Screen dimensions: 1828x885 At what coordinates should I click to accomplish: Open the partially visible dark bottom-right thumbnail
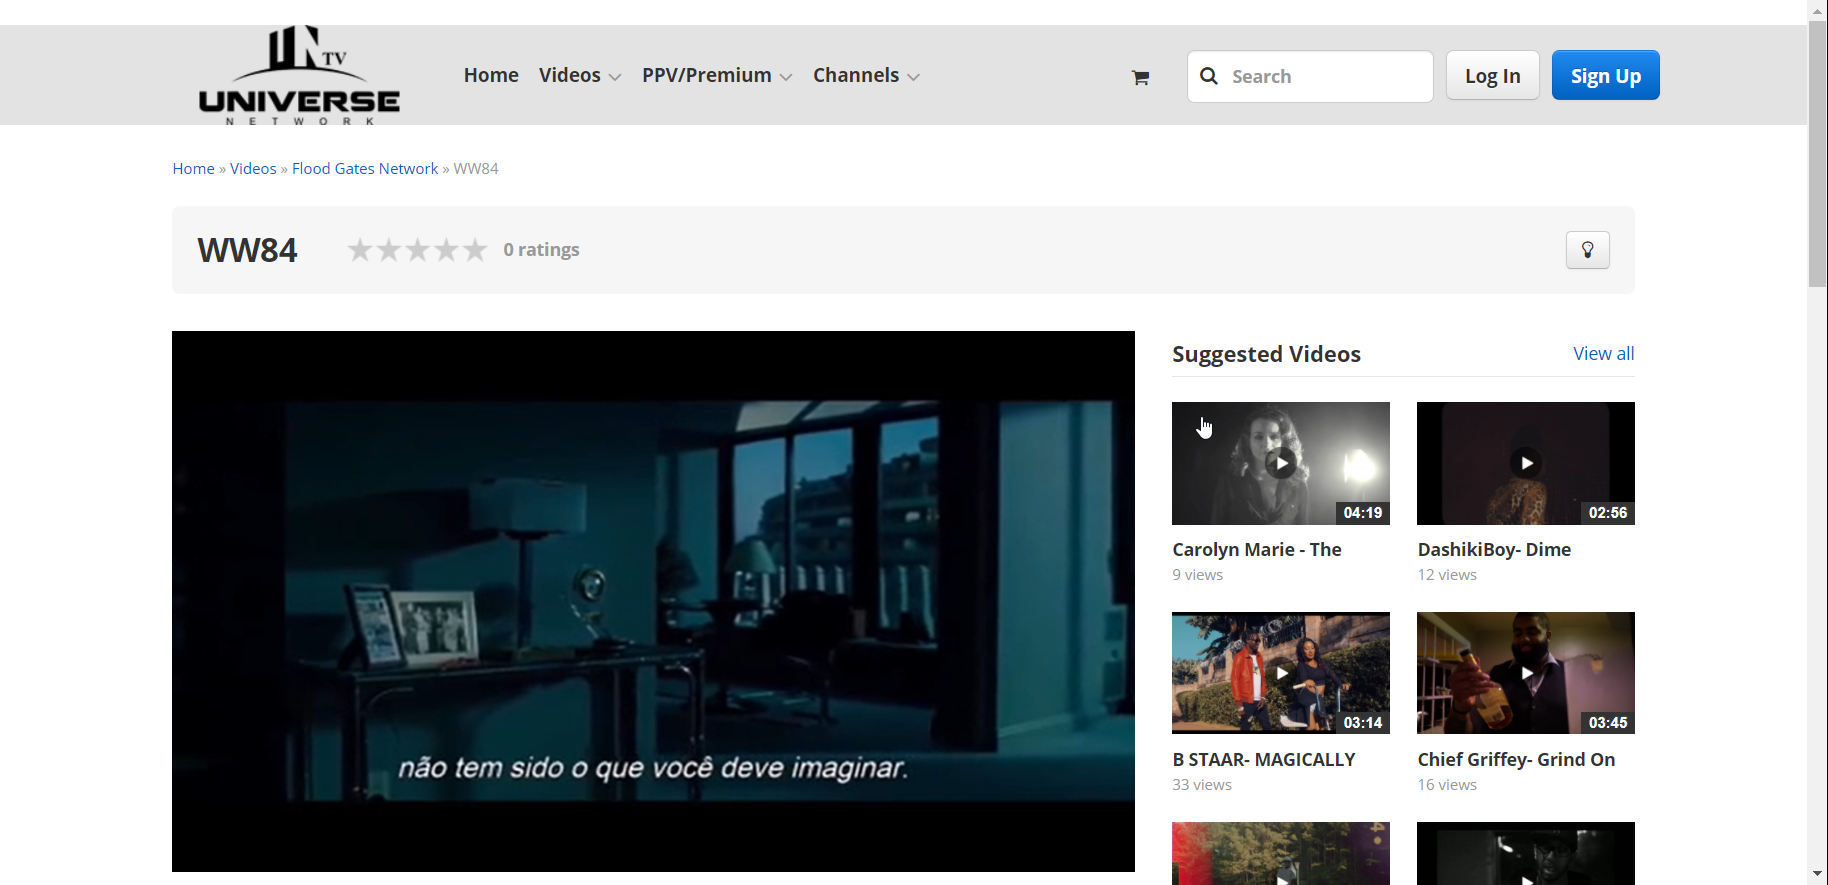[x=1526, y=853]
